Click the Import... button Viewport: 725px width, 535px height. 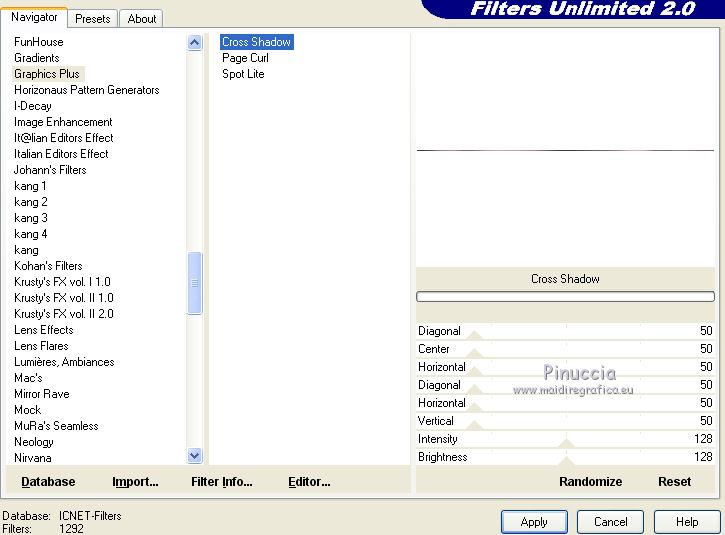(x=135, y=481)
